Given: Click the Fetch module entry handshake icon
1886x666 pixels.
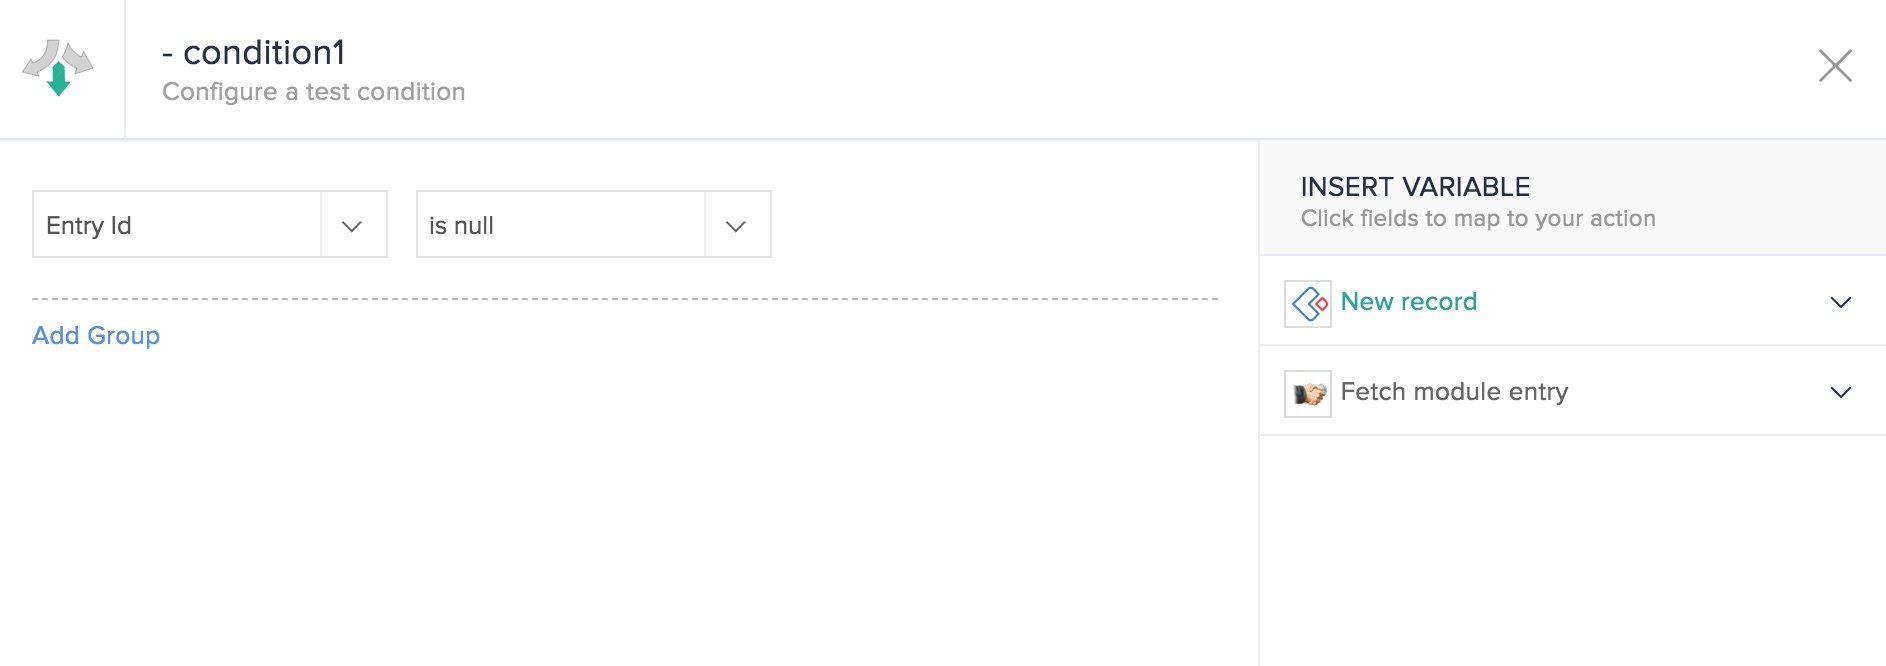Looking at the screenshot, I should click(x=1308, y=393).
